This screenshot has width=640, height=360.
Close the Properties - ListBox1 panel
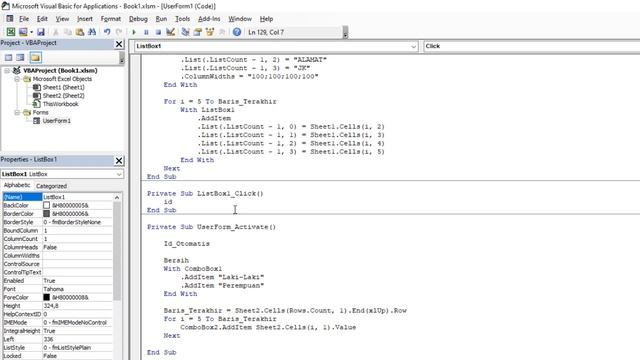119,160
